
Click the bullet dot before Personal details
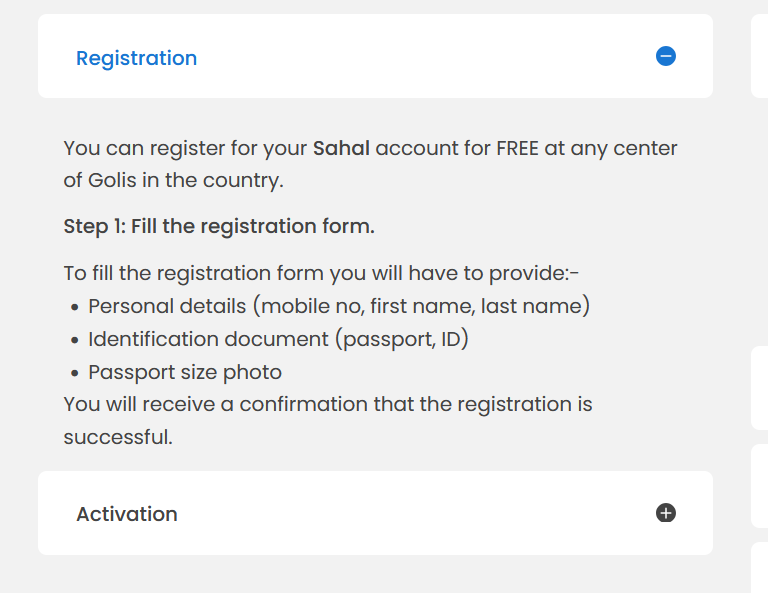75,308
